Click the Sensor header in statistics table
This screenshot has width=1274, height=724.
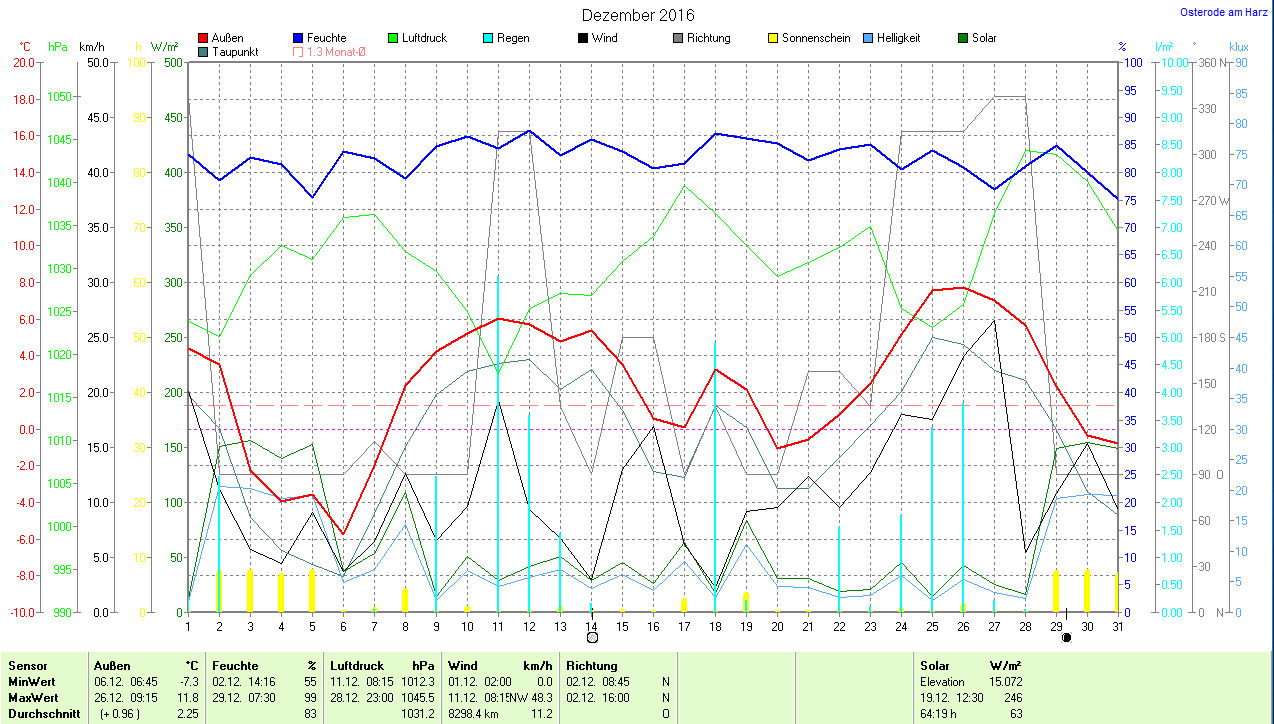[x=27, y=665]
